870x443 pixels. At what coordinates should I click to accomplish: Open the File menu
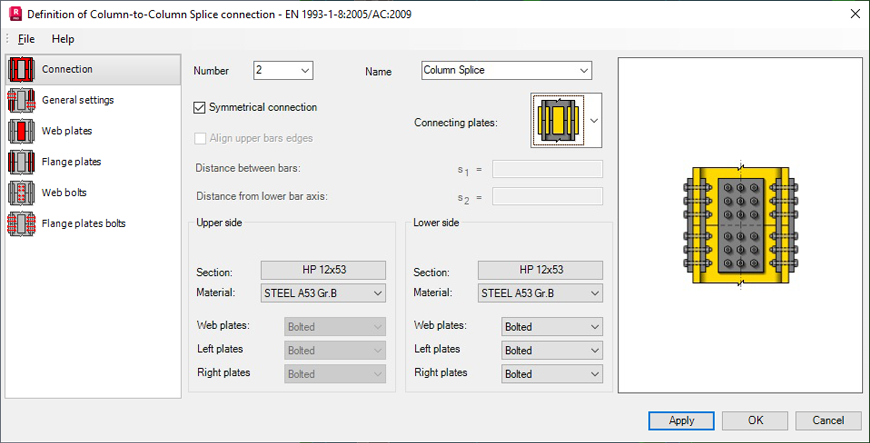(x=26, y=39)
